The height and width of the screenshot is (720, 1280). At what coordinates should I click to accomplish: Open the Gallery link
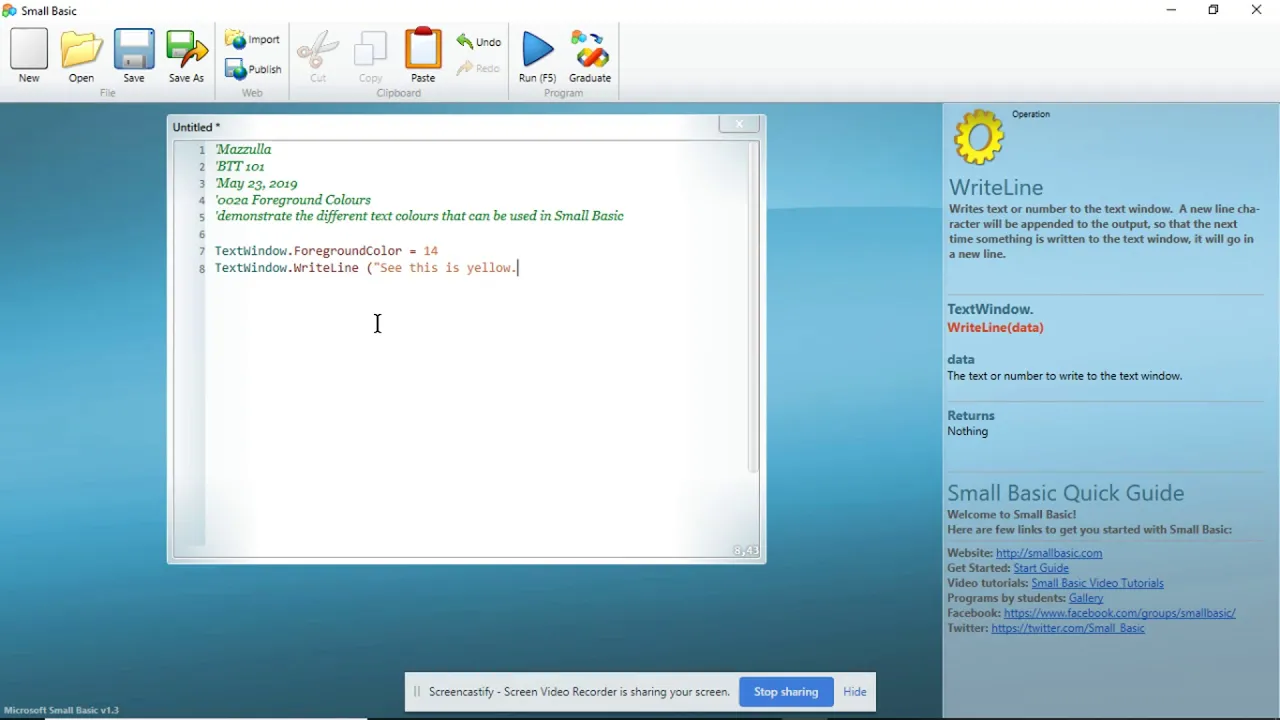click(x=1086, y=598)
